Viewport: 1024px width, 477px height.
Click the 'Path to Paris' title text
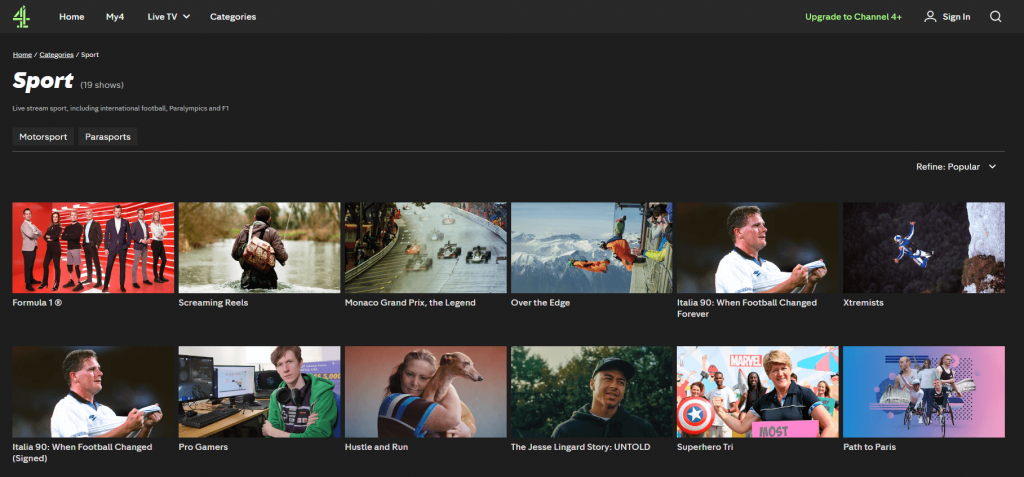click(869, 448)
